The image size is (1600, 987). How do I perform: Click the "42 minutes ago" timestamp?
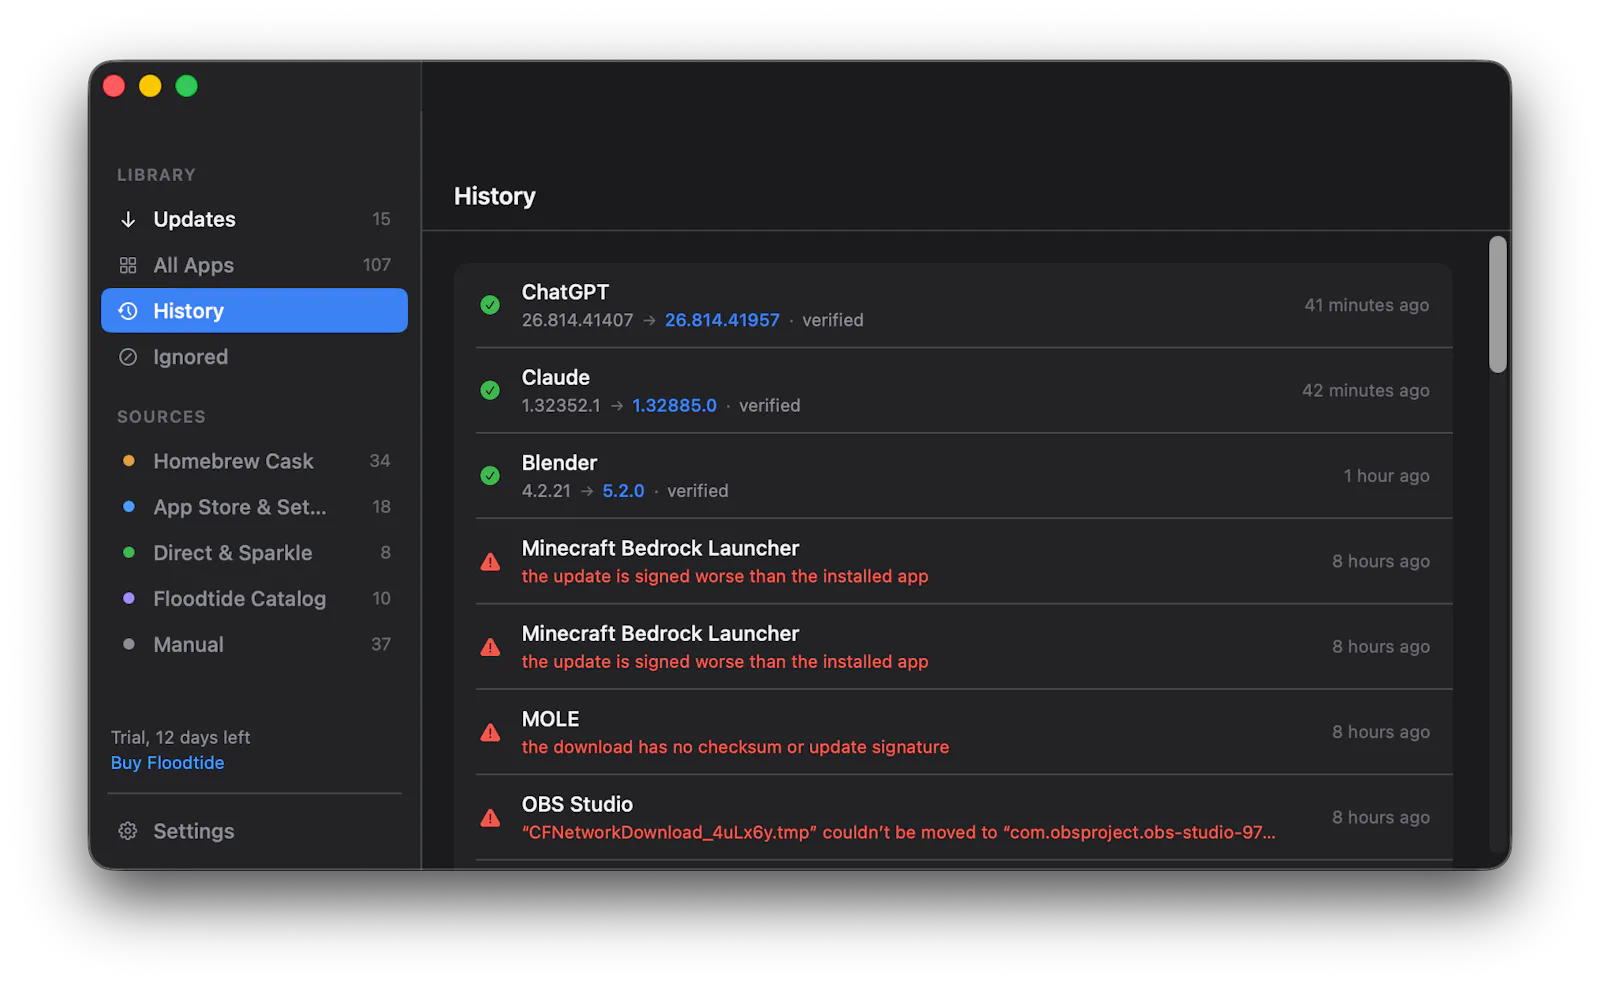(x=1366, y=390)
